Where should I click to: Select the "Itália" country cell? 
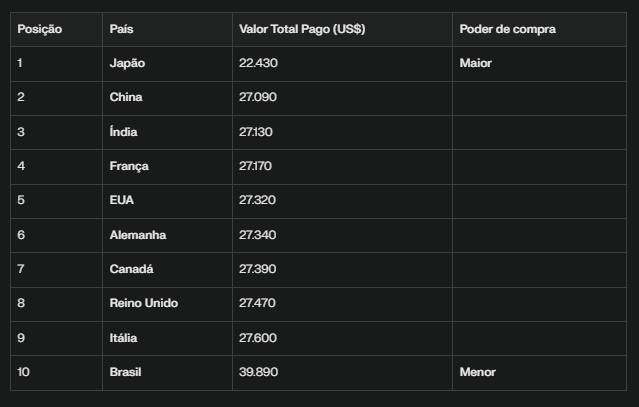point(124,338)
